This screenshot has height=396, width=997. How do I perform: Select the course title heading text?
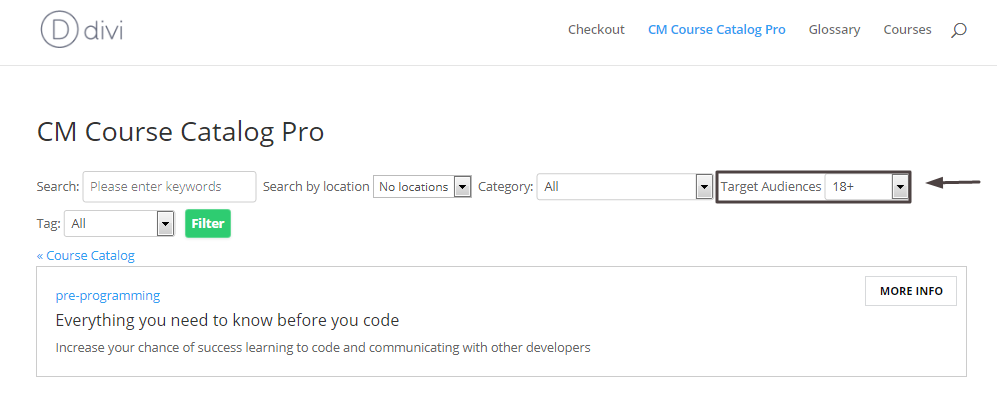[x=227, y=320]
